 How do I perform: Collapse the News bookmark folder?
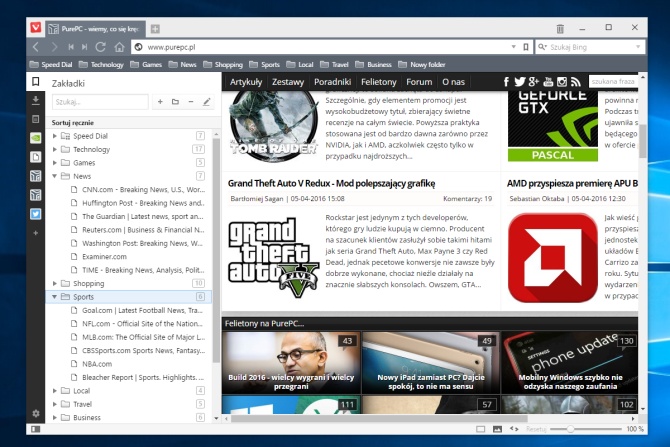tap(55, 176)
